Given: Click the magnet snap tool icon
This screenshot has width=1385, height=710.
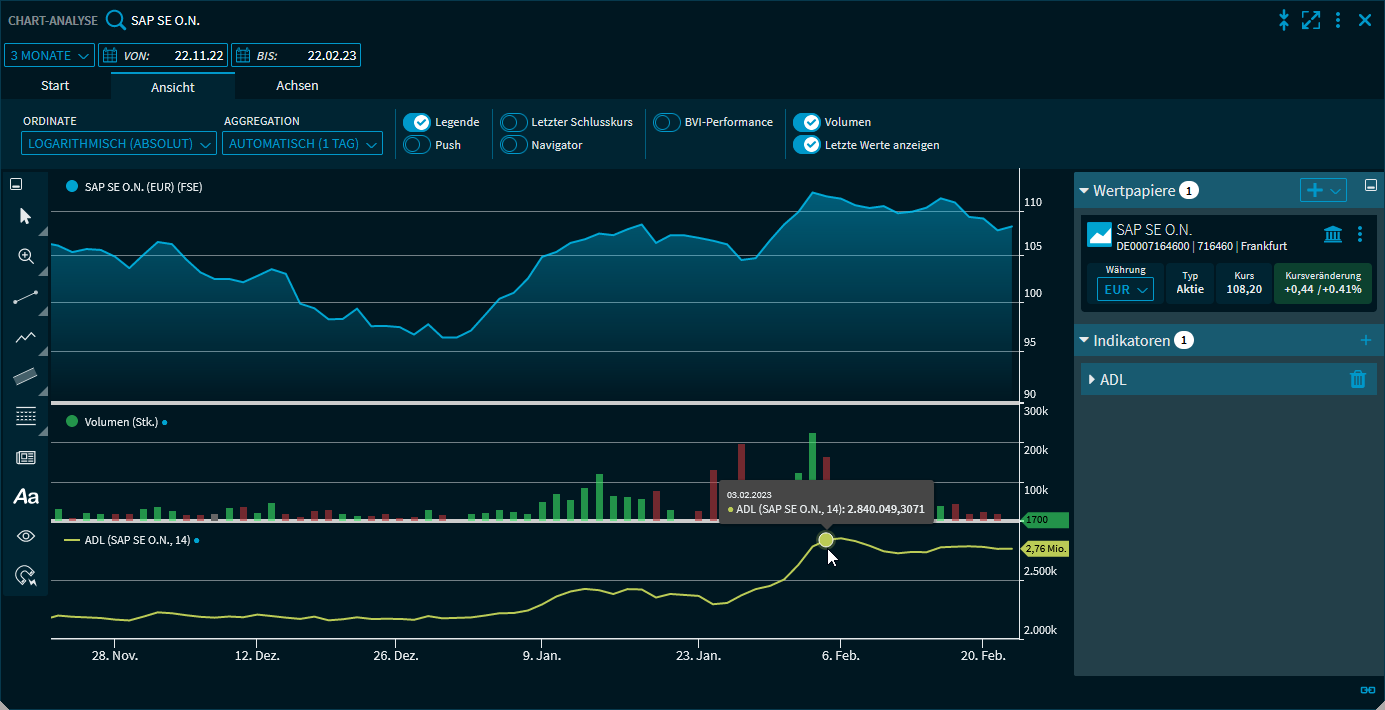Looking at the screenshot, I should pos(26,576).
